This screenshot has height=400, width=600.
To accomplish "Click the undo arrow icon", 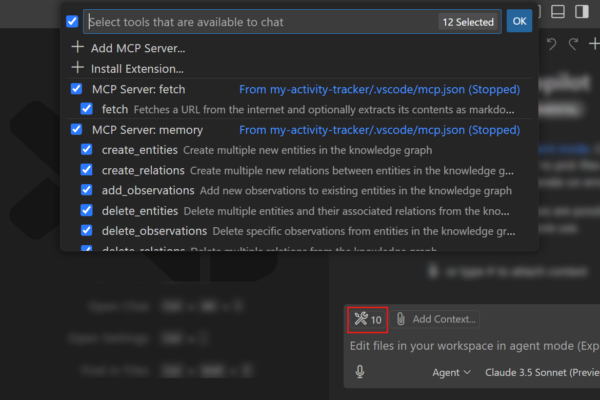I will click(x=551, y=44).
